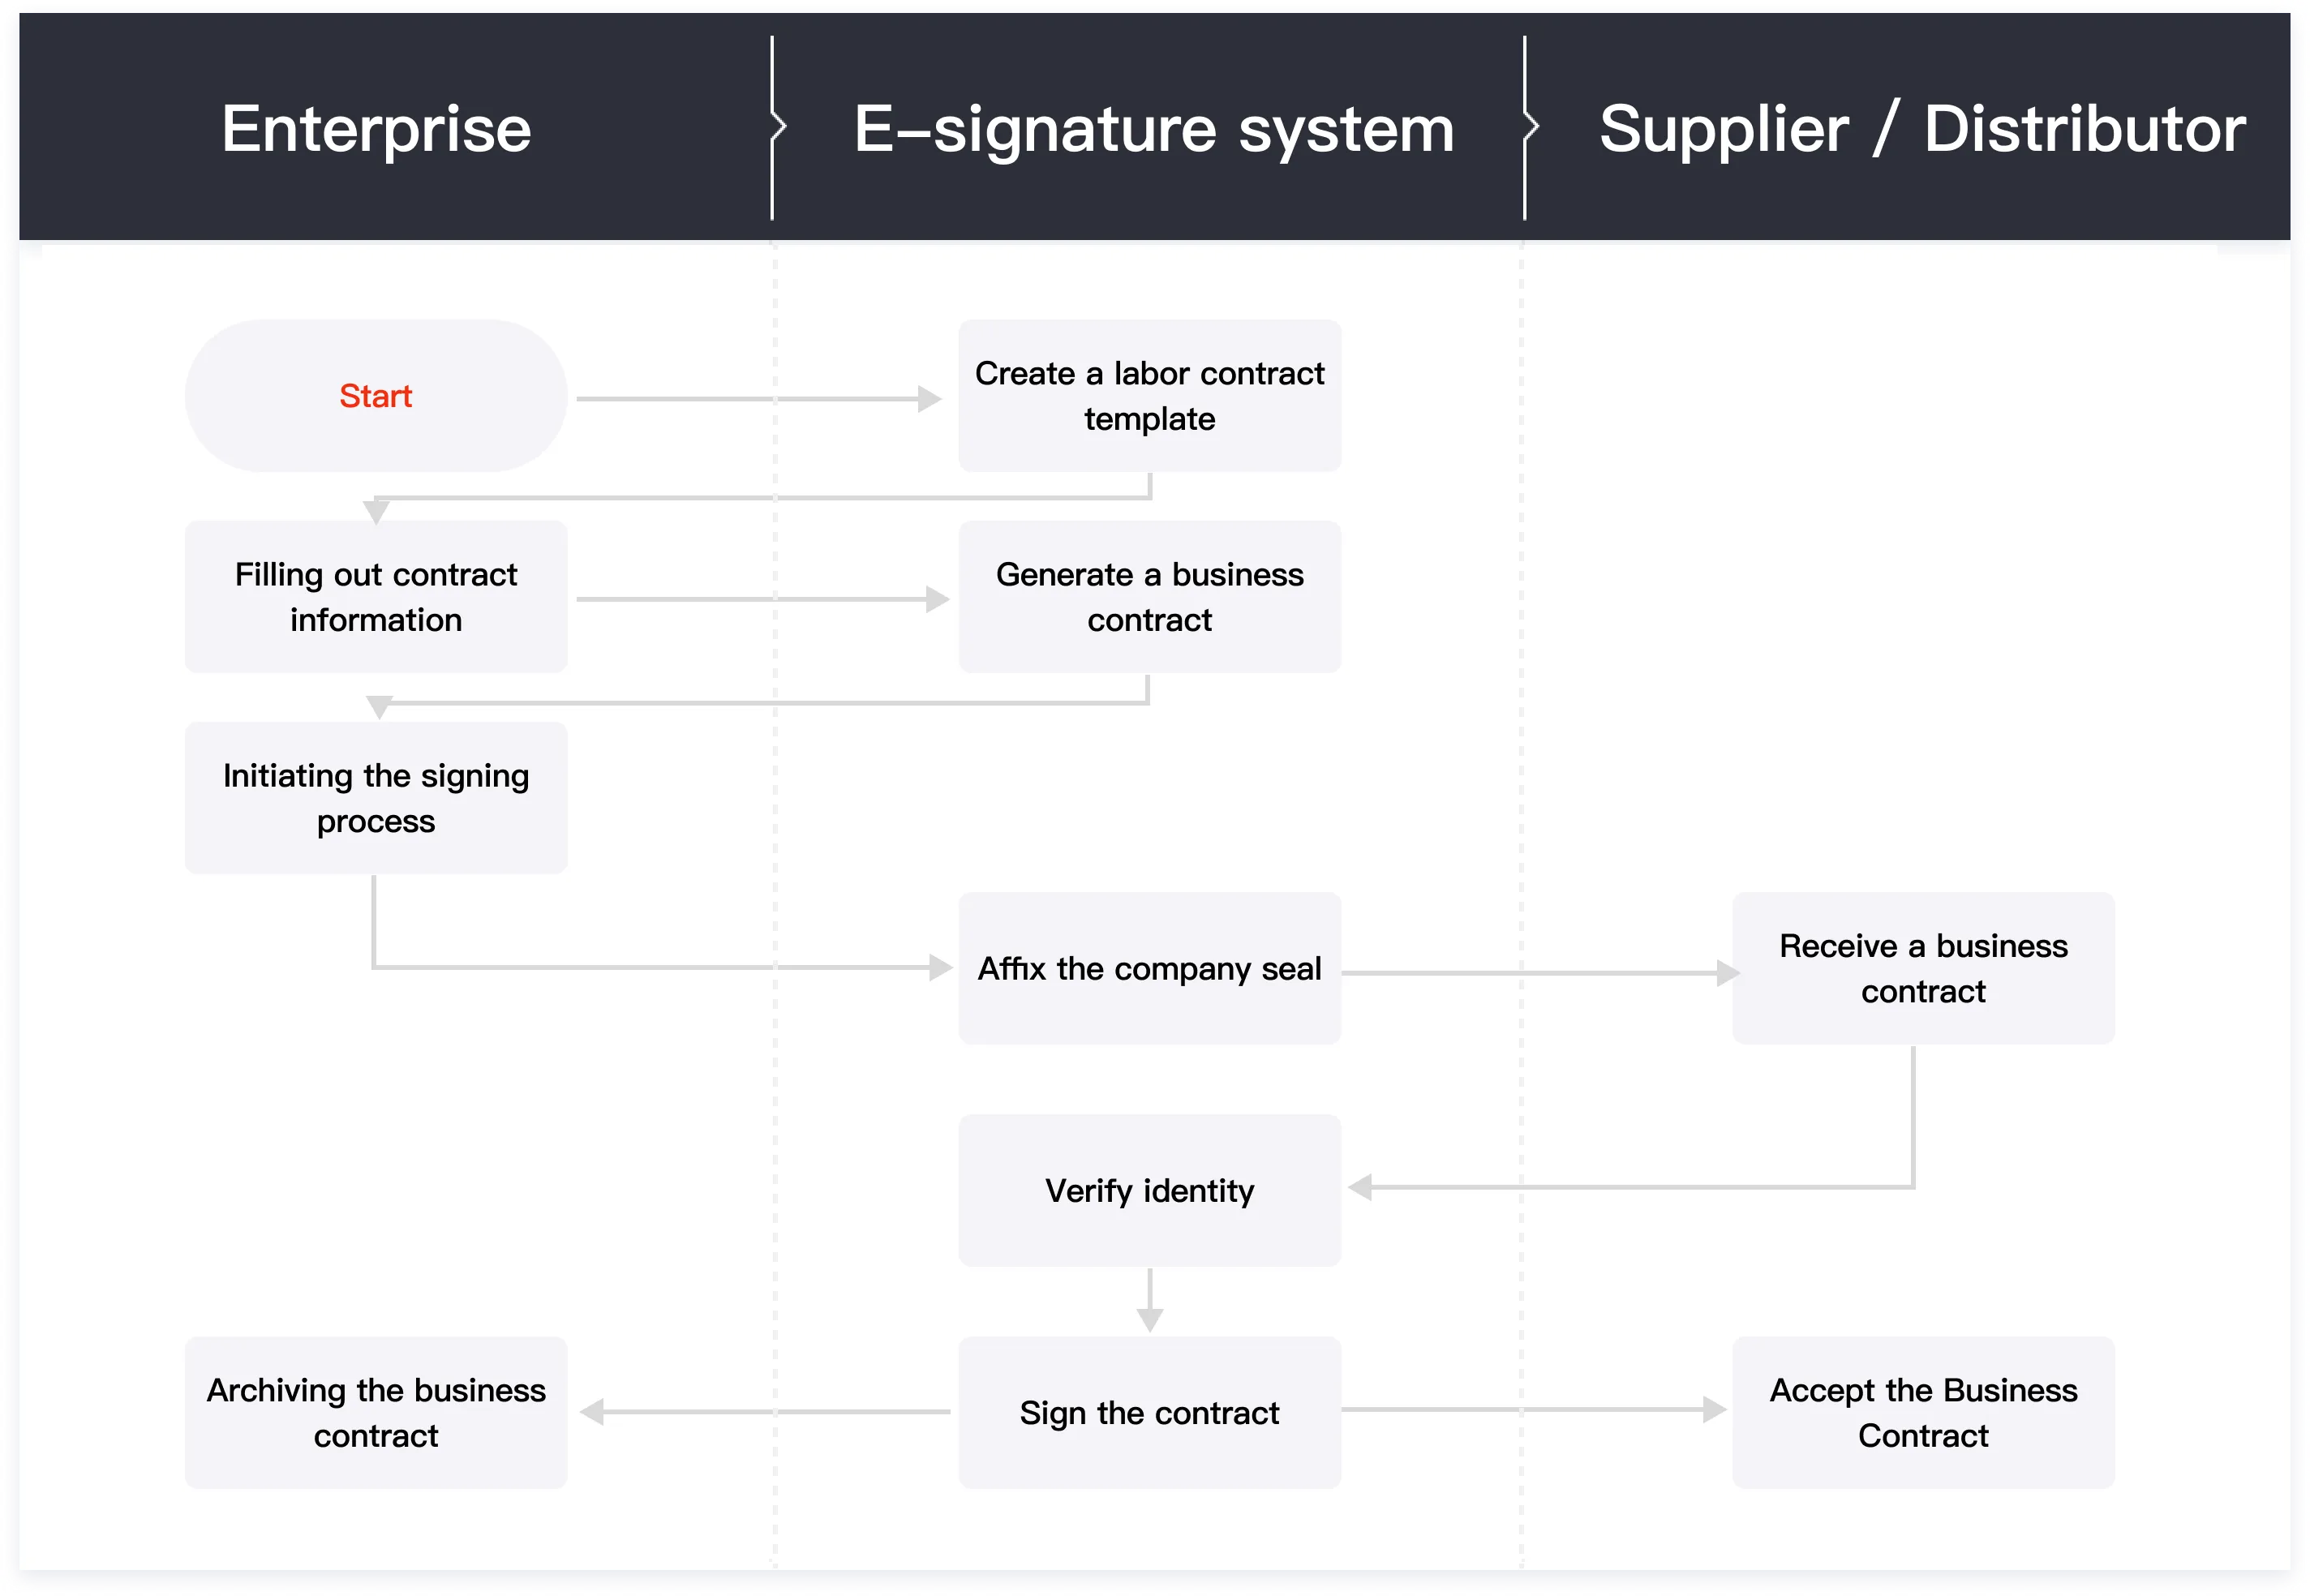Select the Archiving the business contract box
Viewport: 2310px width, 1596px height.
[x=375, y=1412]
